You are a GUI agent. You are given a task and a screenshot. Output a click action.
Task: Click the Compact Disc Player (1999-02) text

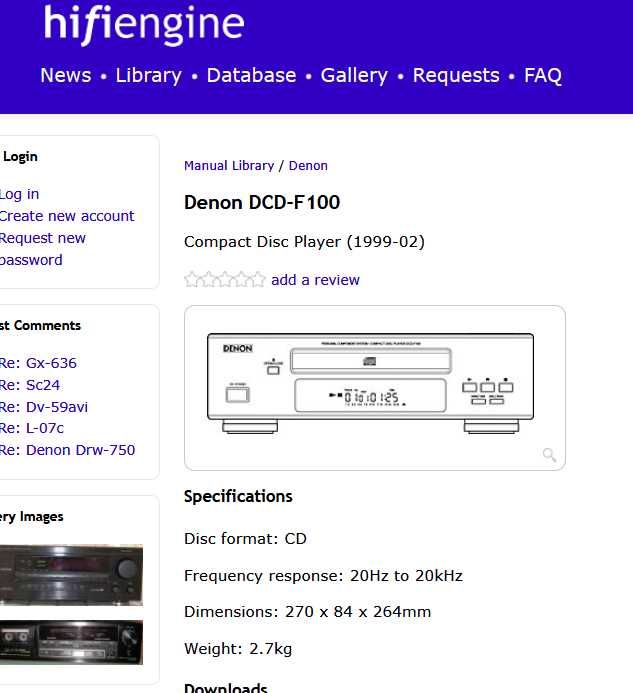click(304, 242)
